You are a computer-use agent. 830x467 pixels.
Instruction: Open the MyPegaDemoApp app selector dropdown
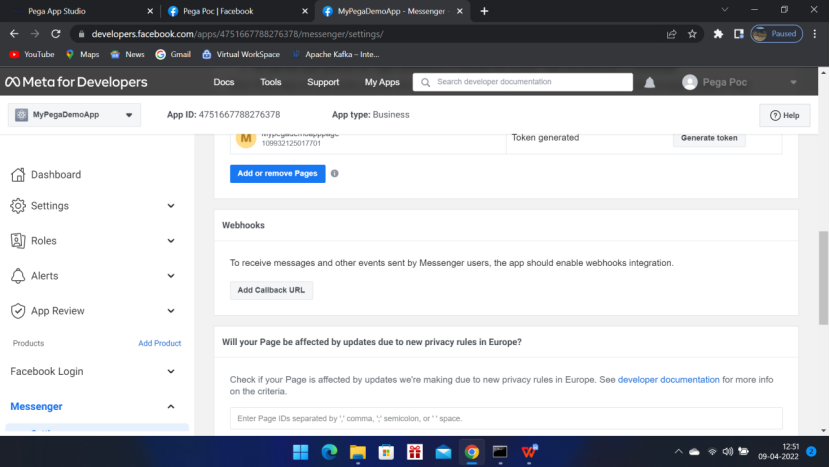[x=74, y=115]
